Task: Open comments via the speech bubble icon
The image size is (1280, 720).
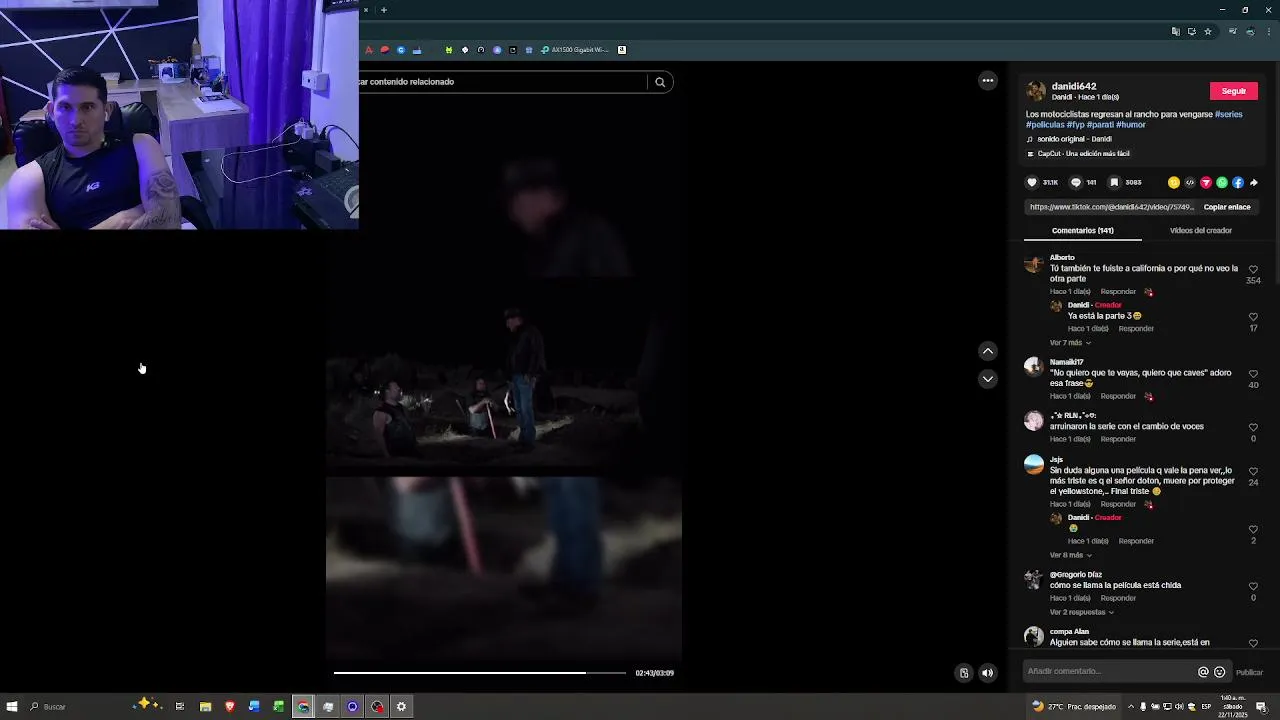Action: click(x=1076, y=183)
